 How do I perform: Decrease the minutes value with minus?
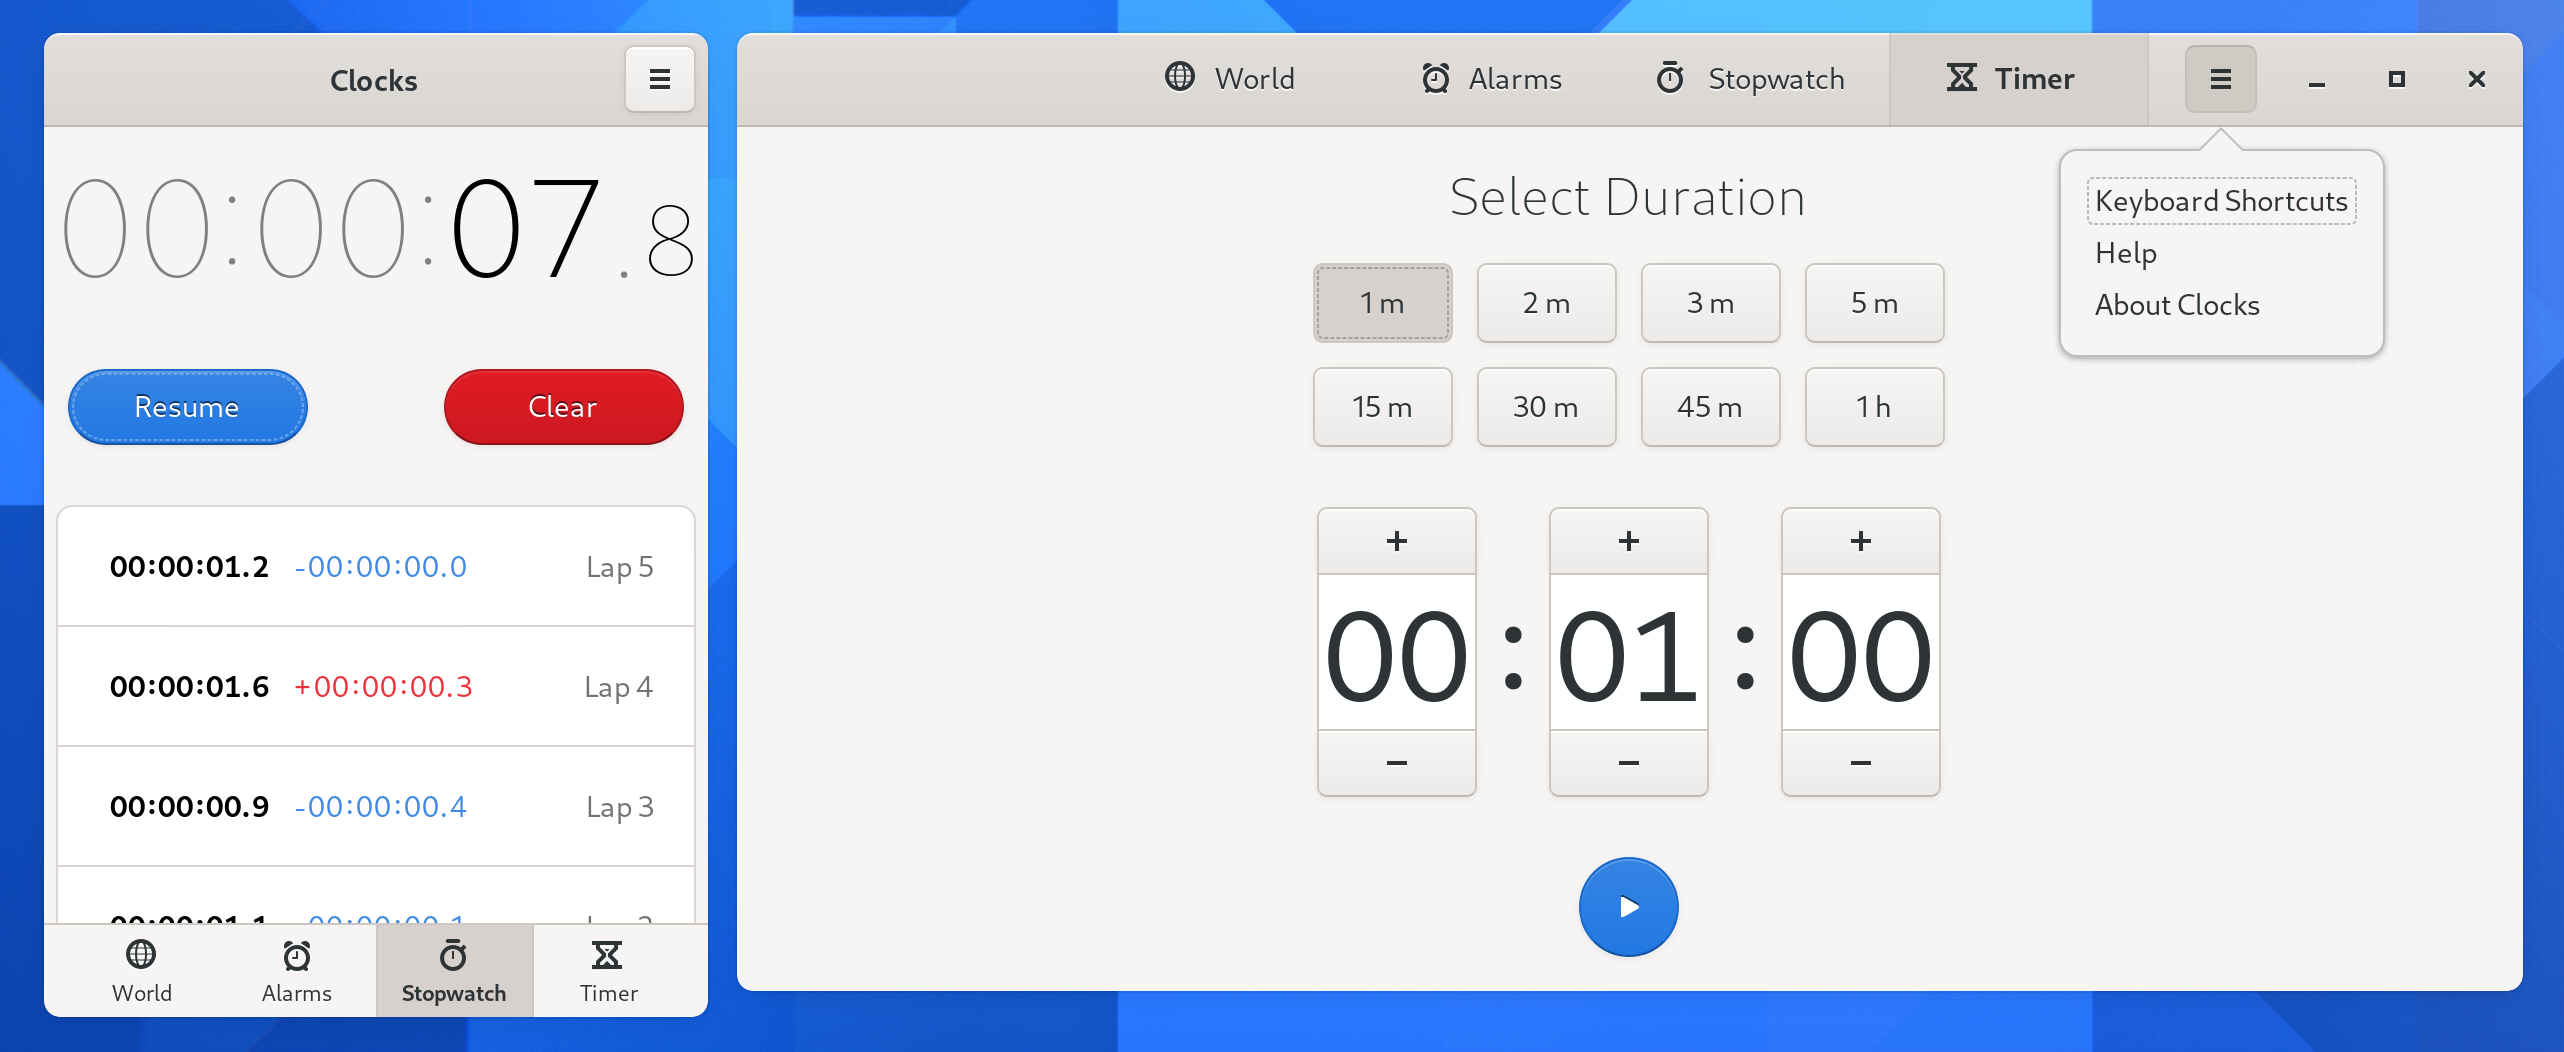point(1628,763)
